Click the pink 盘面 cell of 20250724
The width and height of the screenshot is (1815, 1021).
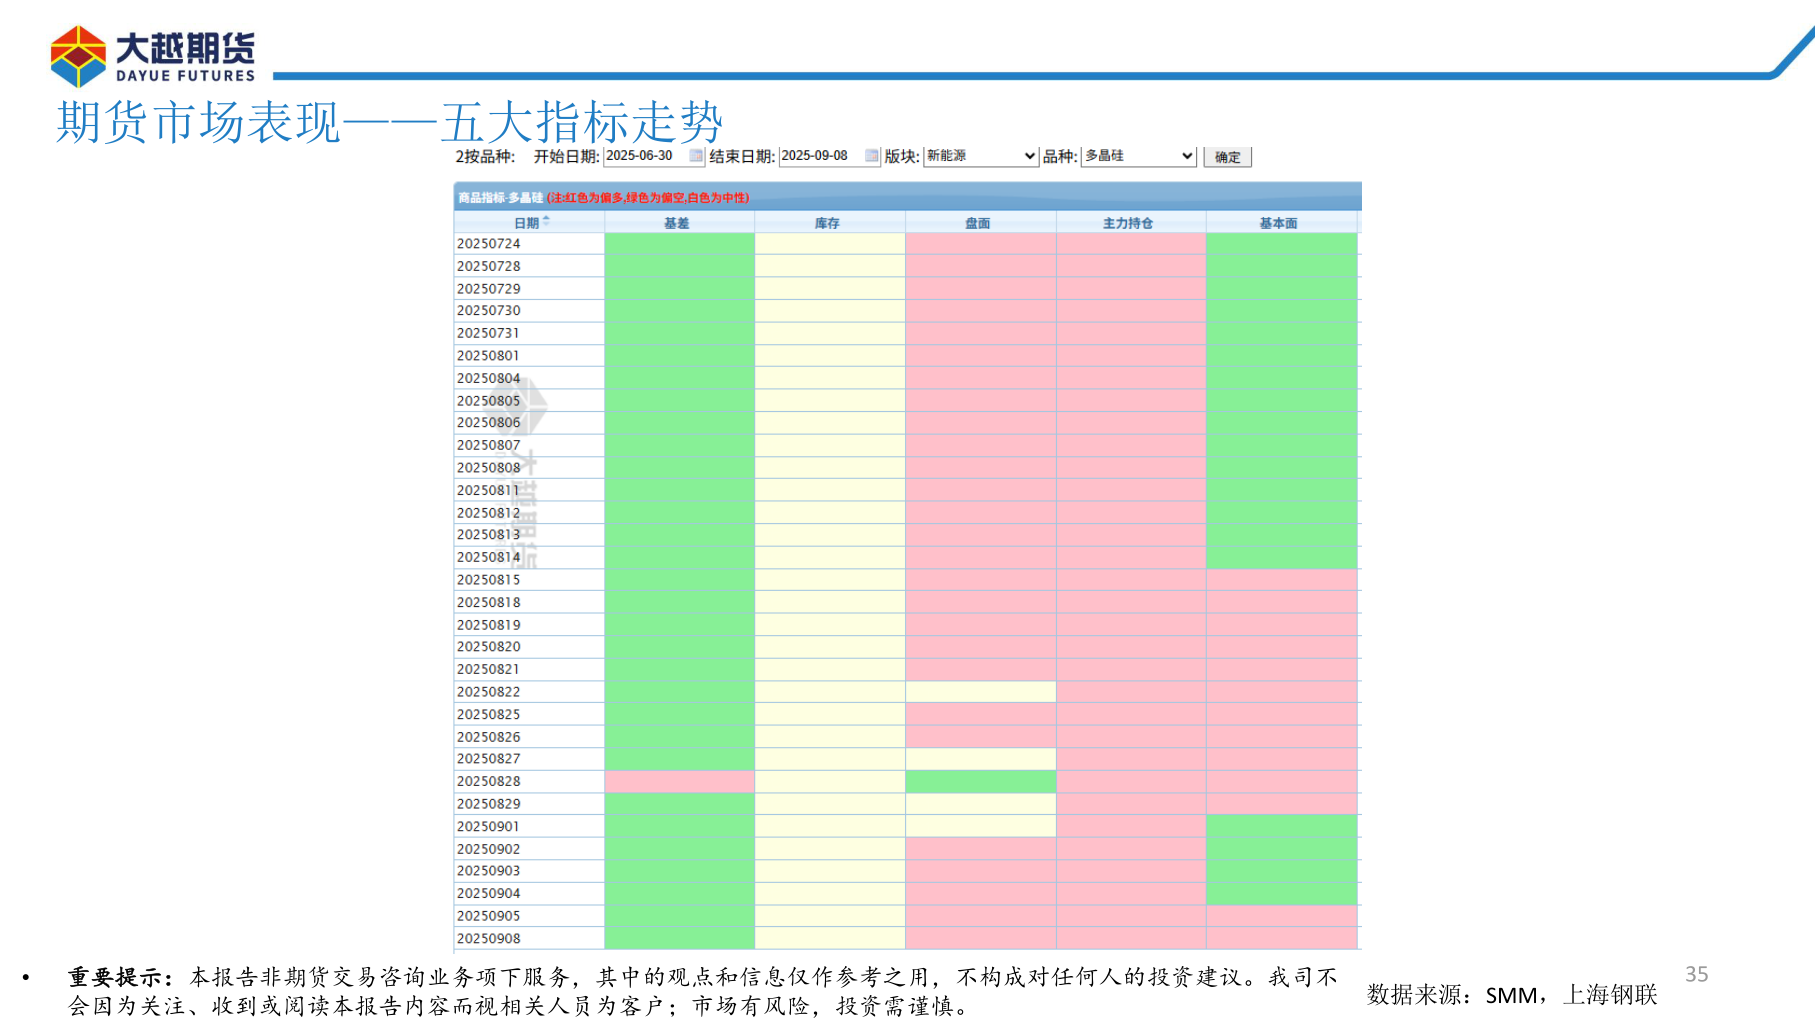point(980,243)
